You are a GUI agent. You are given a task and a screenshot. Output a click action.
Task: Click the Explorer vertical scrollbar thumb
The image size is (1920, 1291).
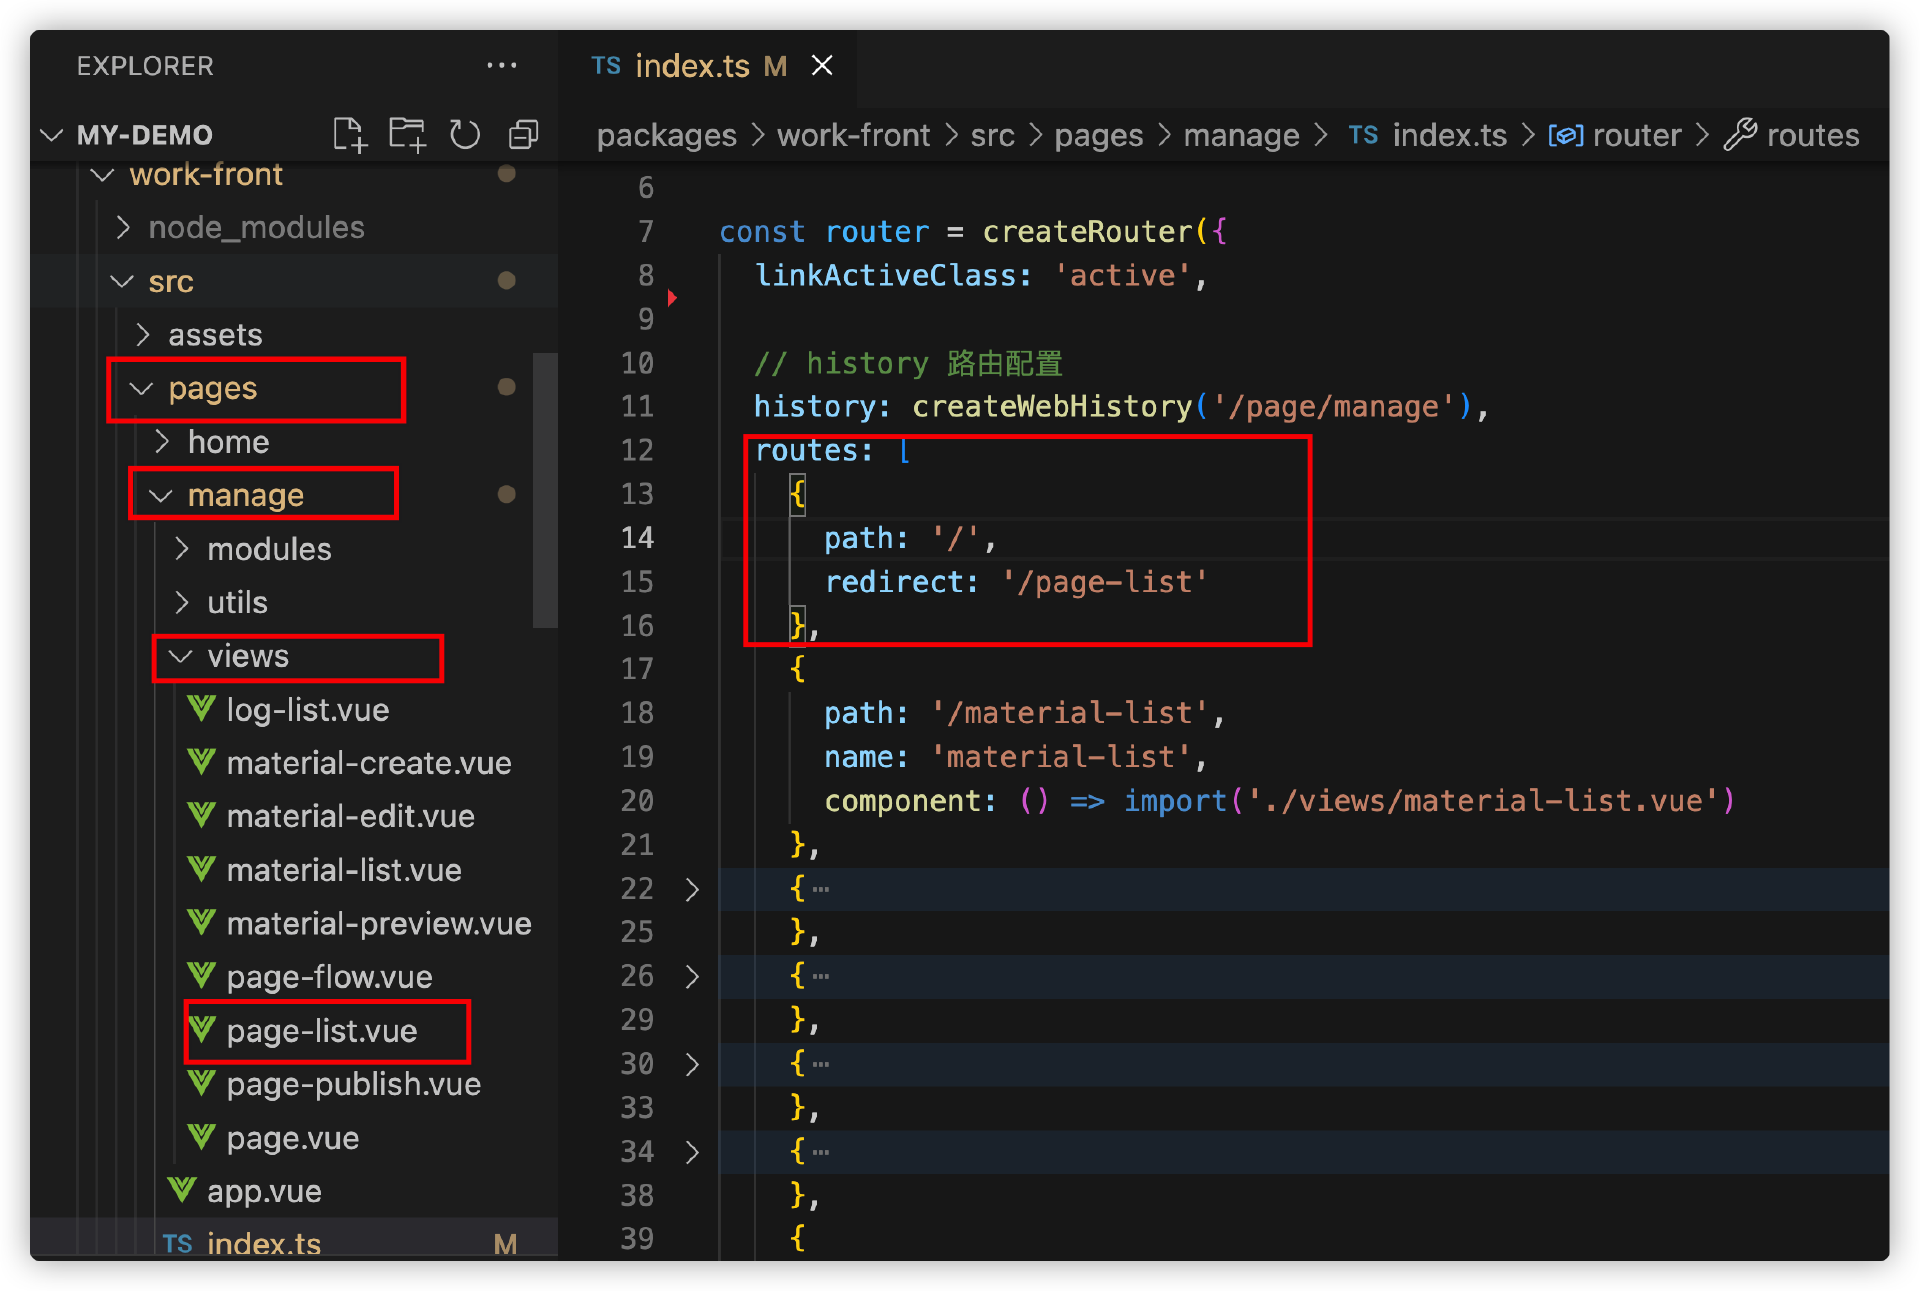tap(544, 490)
